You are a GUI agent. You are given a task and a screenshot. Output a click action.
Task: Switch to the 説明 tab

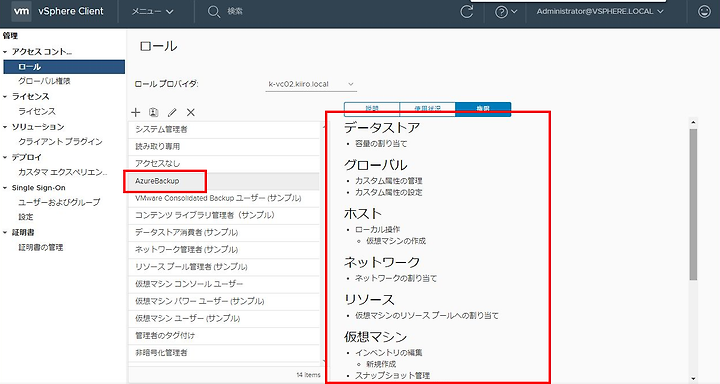pos(372,109)
